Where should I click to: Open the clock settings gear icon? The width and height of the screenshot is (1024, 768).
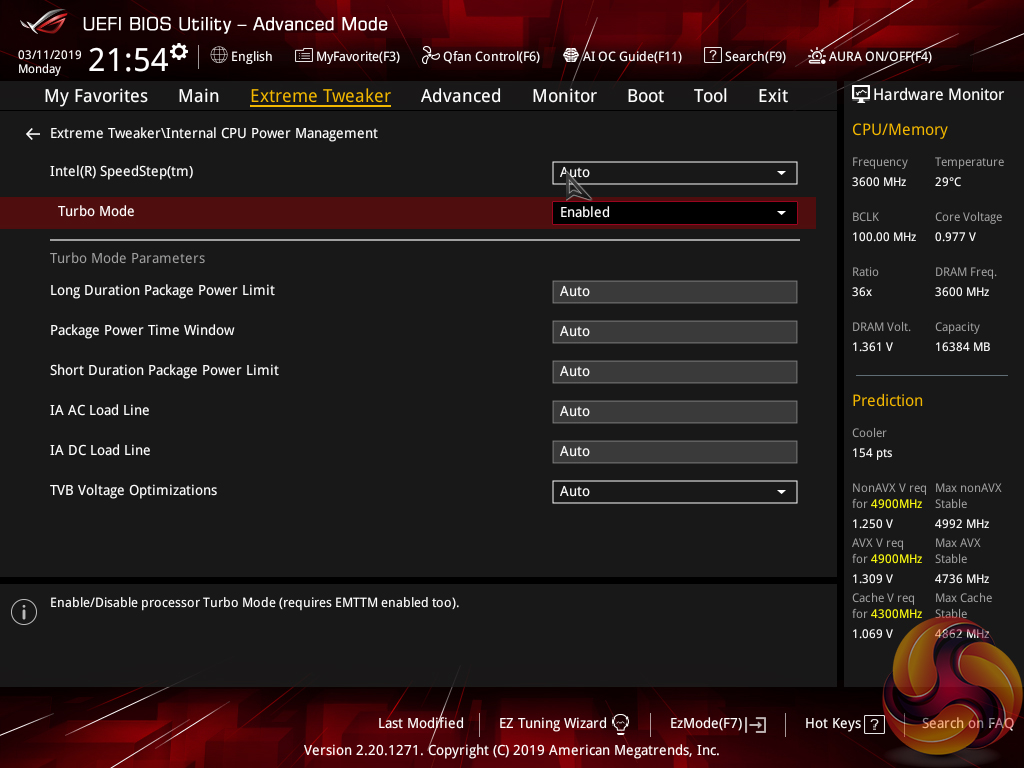click(x=179, y=52)
